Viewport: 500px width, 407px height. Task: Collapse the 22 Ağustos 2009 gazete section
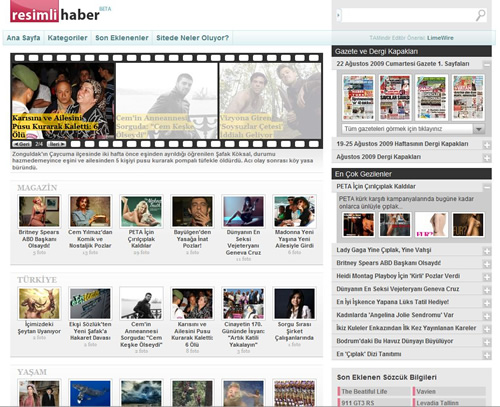487,65
